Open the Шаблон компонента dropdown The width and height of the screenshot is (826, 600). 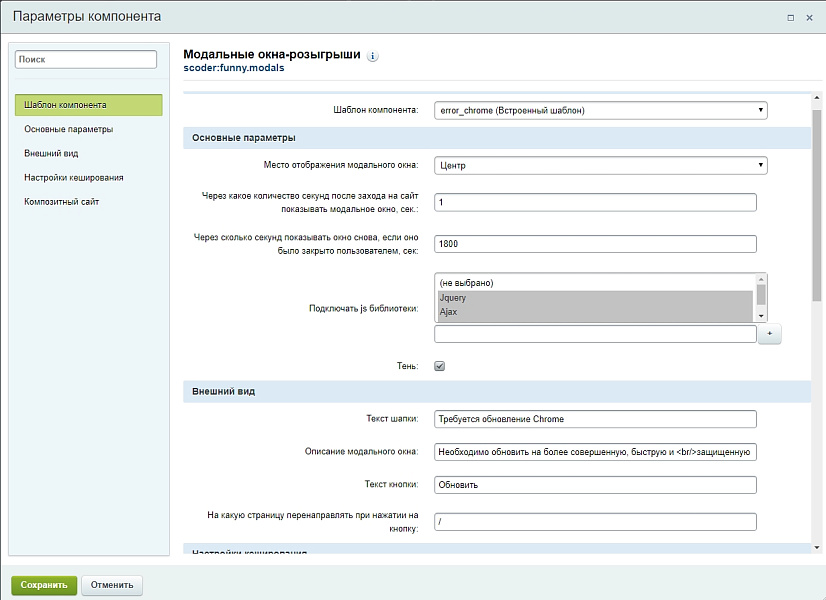600,110
